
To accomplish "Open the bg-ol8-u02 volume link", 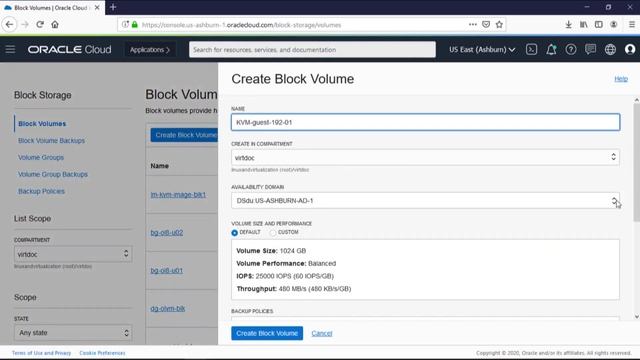I will [167, 232].
